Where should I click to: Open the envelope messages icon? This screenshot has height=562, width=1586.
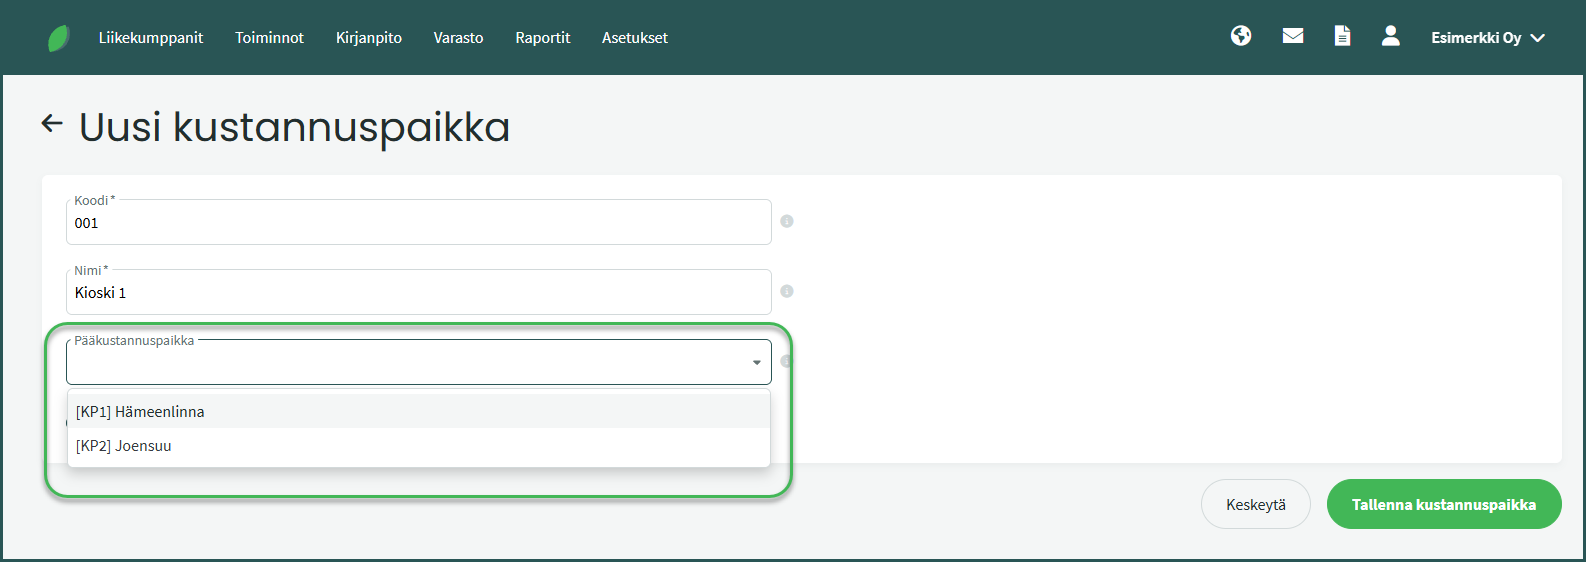(x=1293, y=36)
